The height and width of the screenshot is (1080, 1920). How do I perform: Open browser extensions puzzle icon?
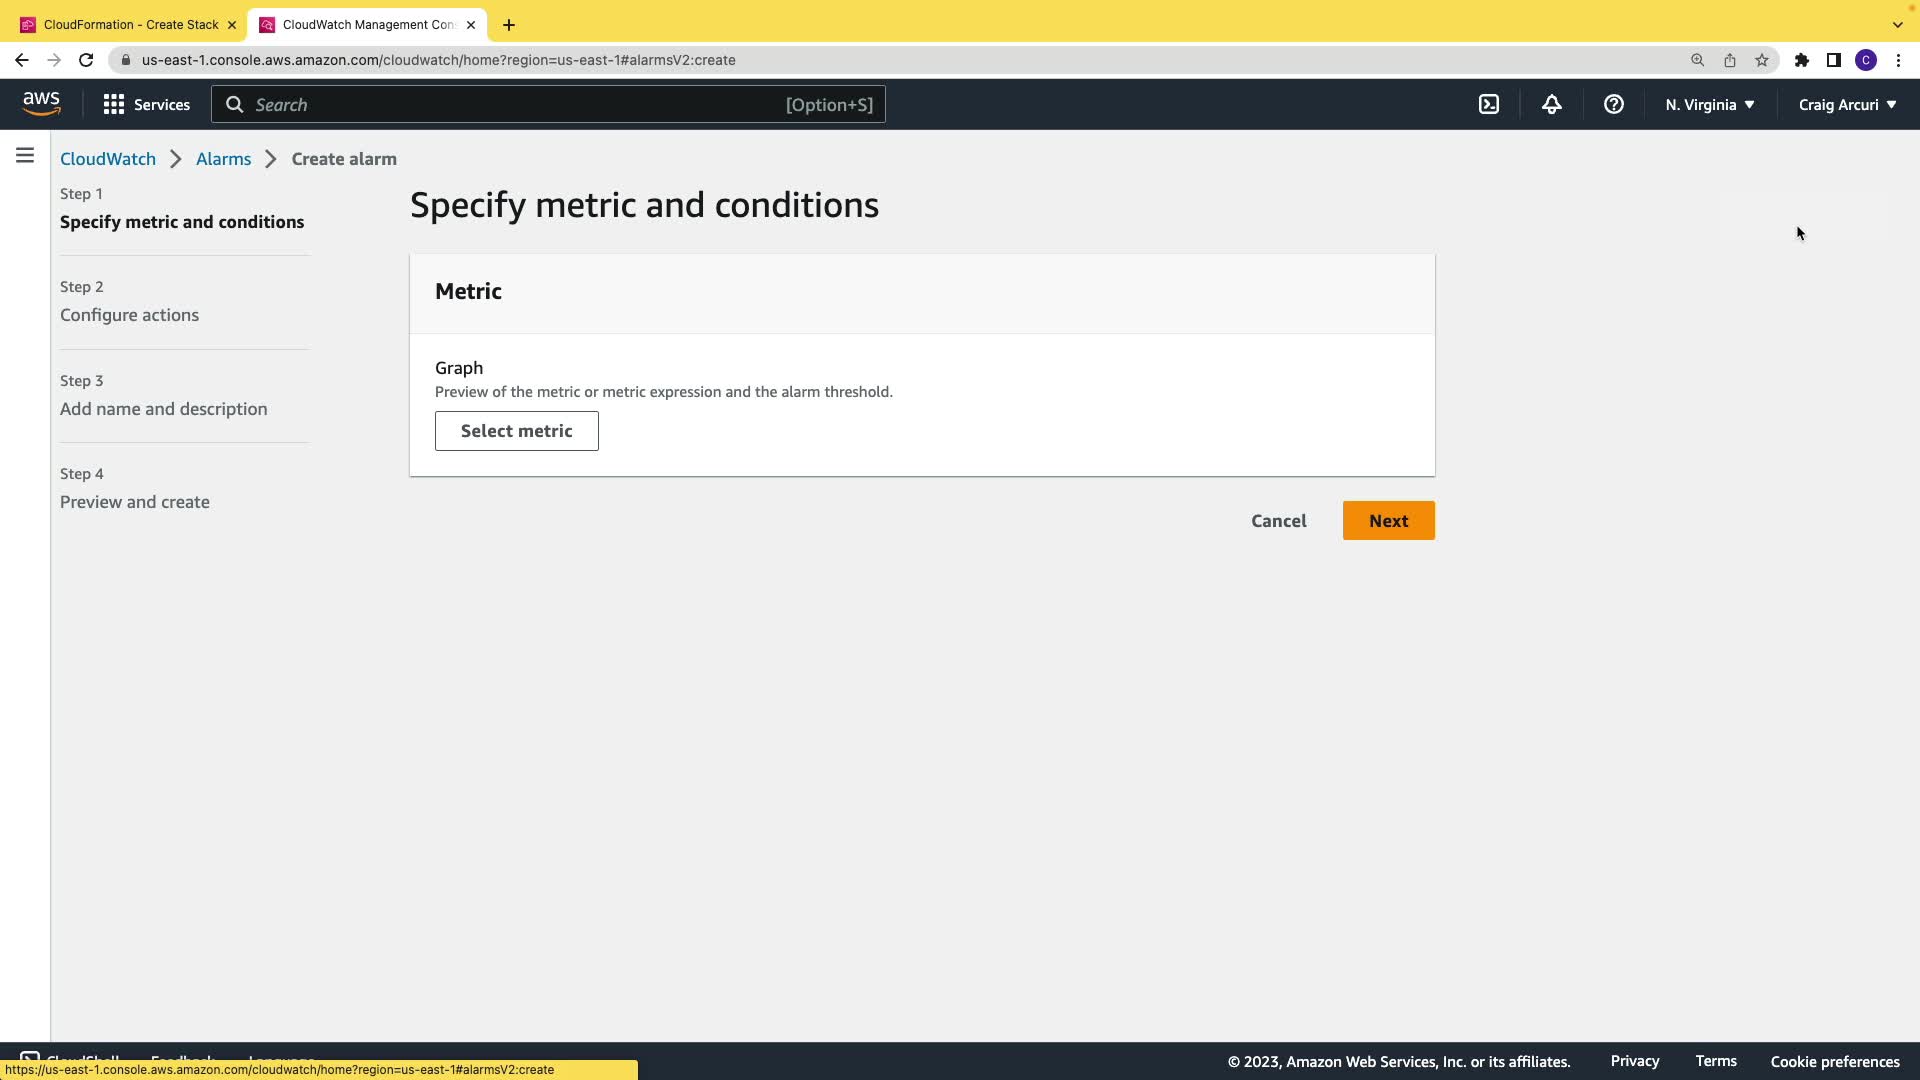coord(1801,60)
